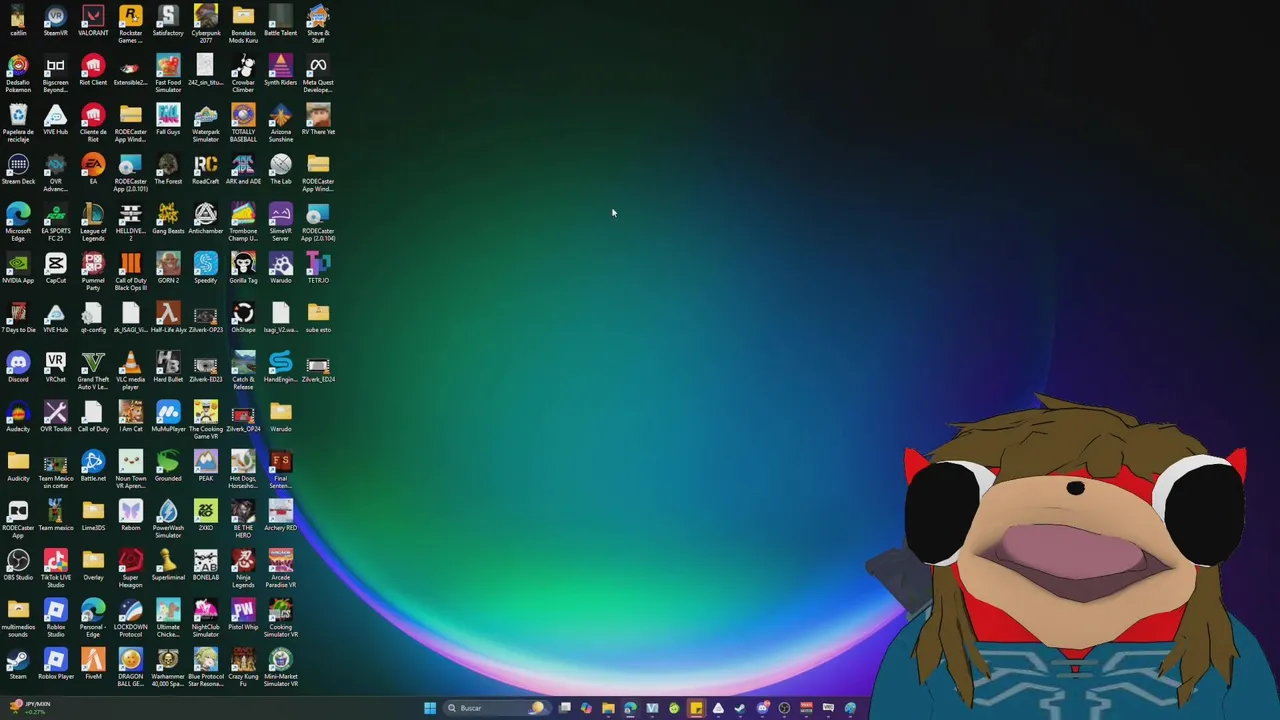
Task: Select the Superliminal icon
Action: tap(168, 565)
